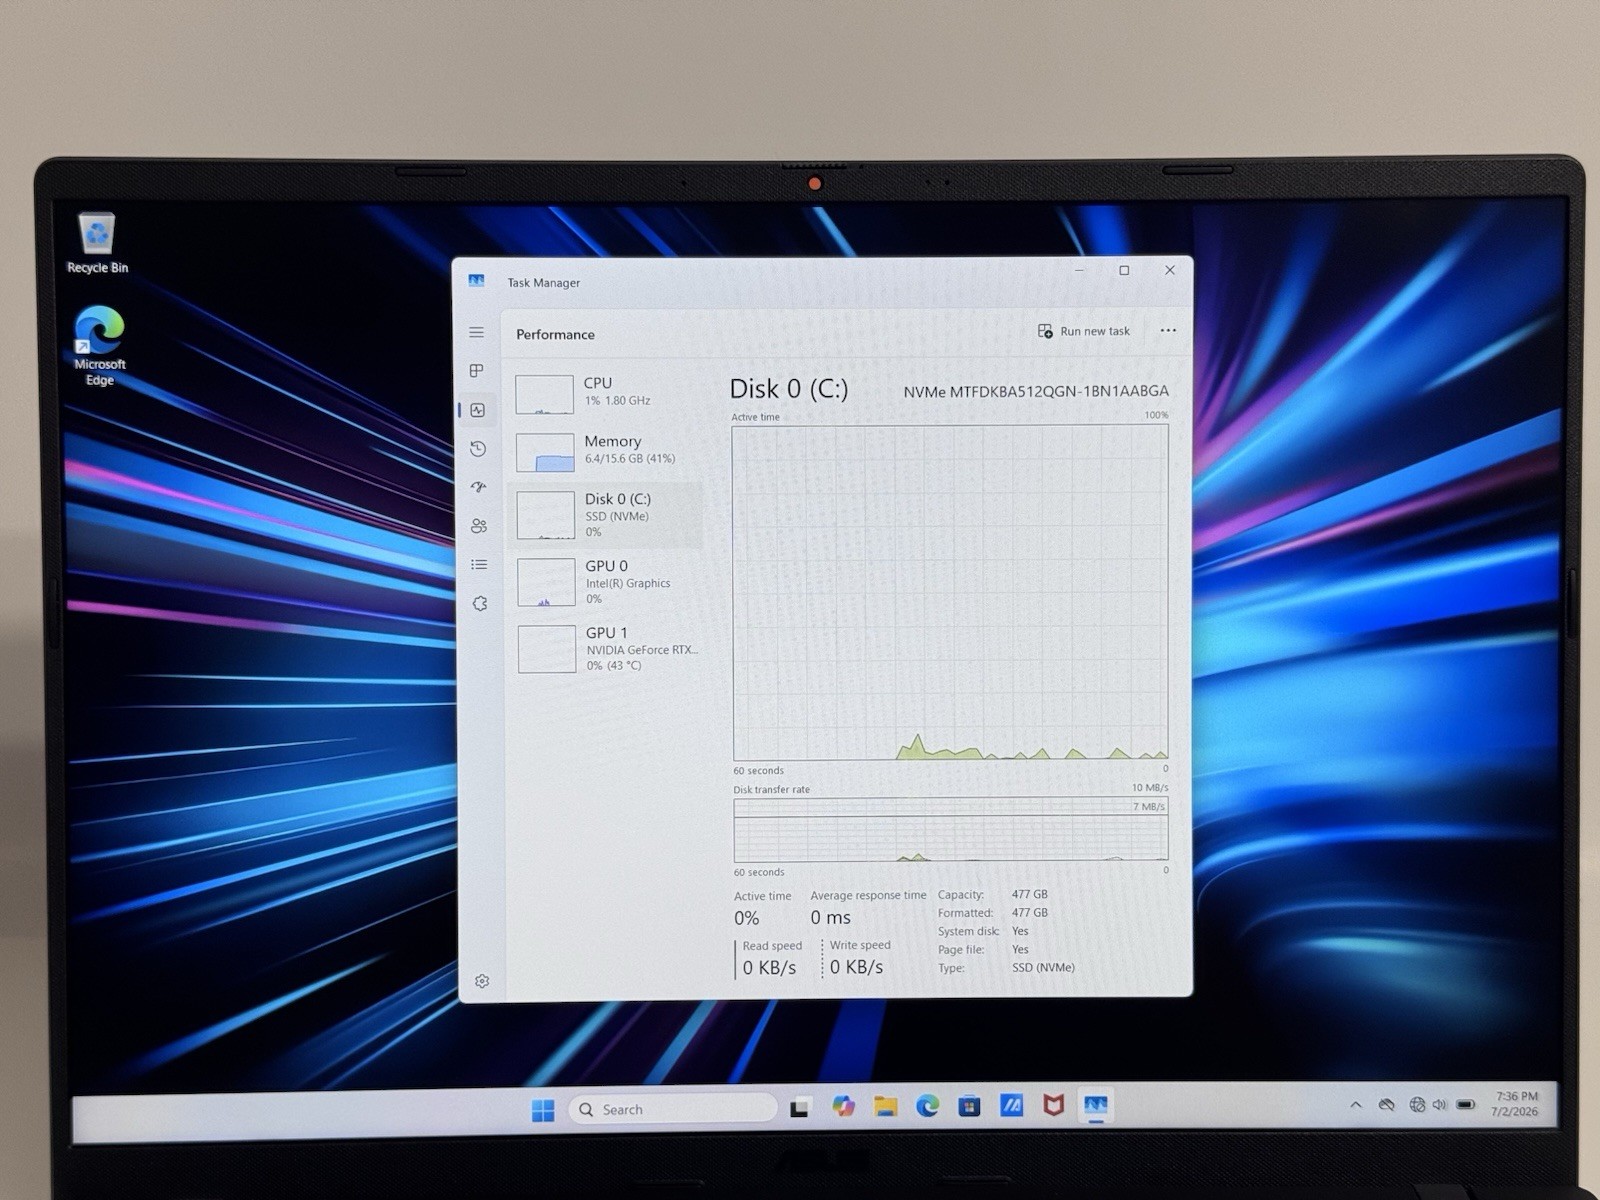Open Microsoft Store from the taskbar
The height and width of the screenshot is (1200, 1600).
tap(969, 1106)
